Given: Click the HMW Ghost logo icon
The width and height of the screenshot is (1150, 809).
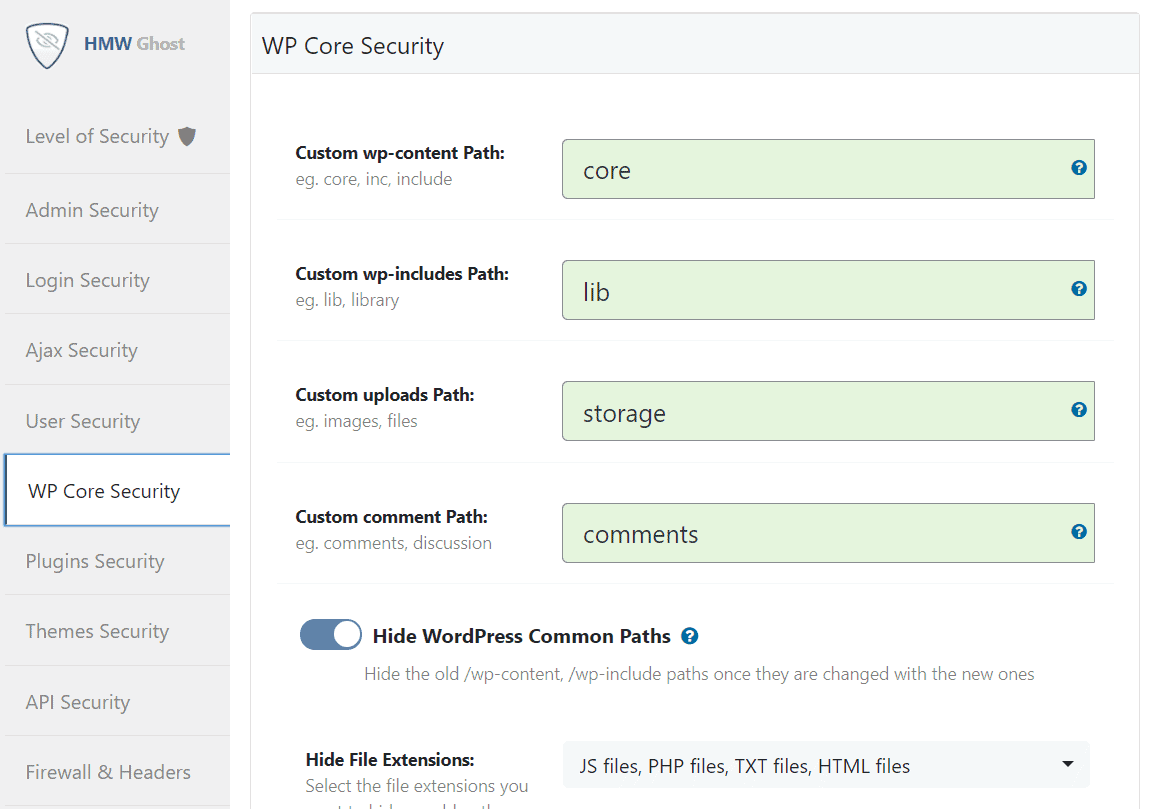Looking at the screenshot, I should pyautogui.click(x=46, y=44).
